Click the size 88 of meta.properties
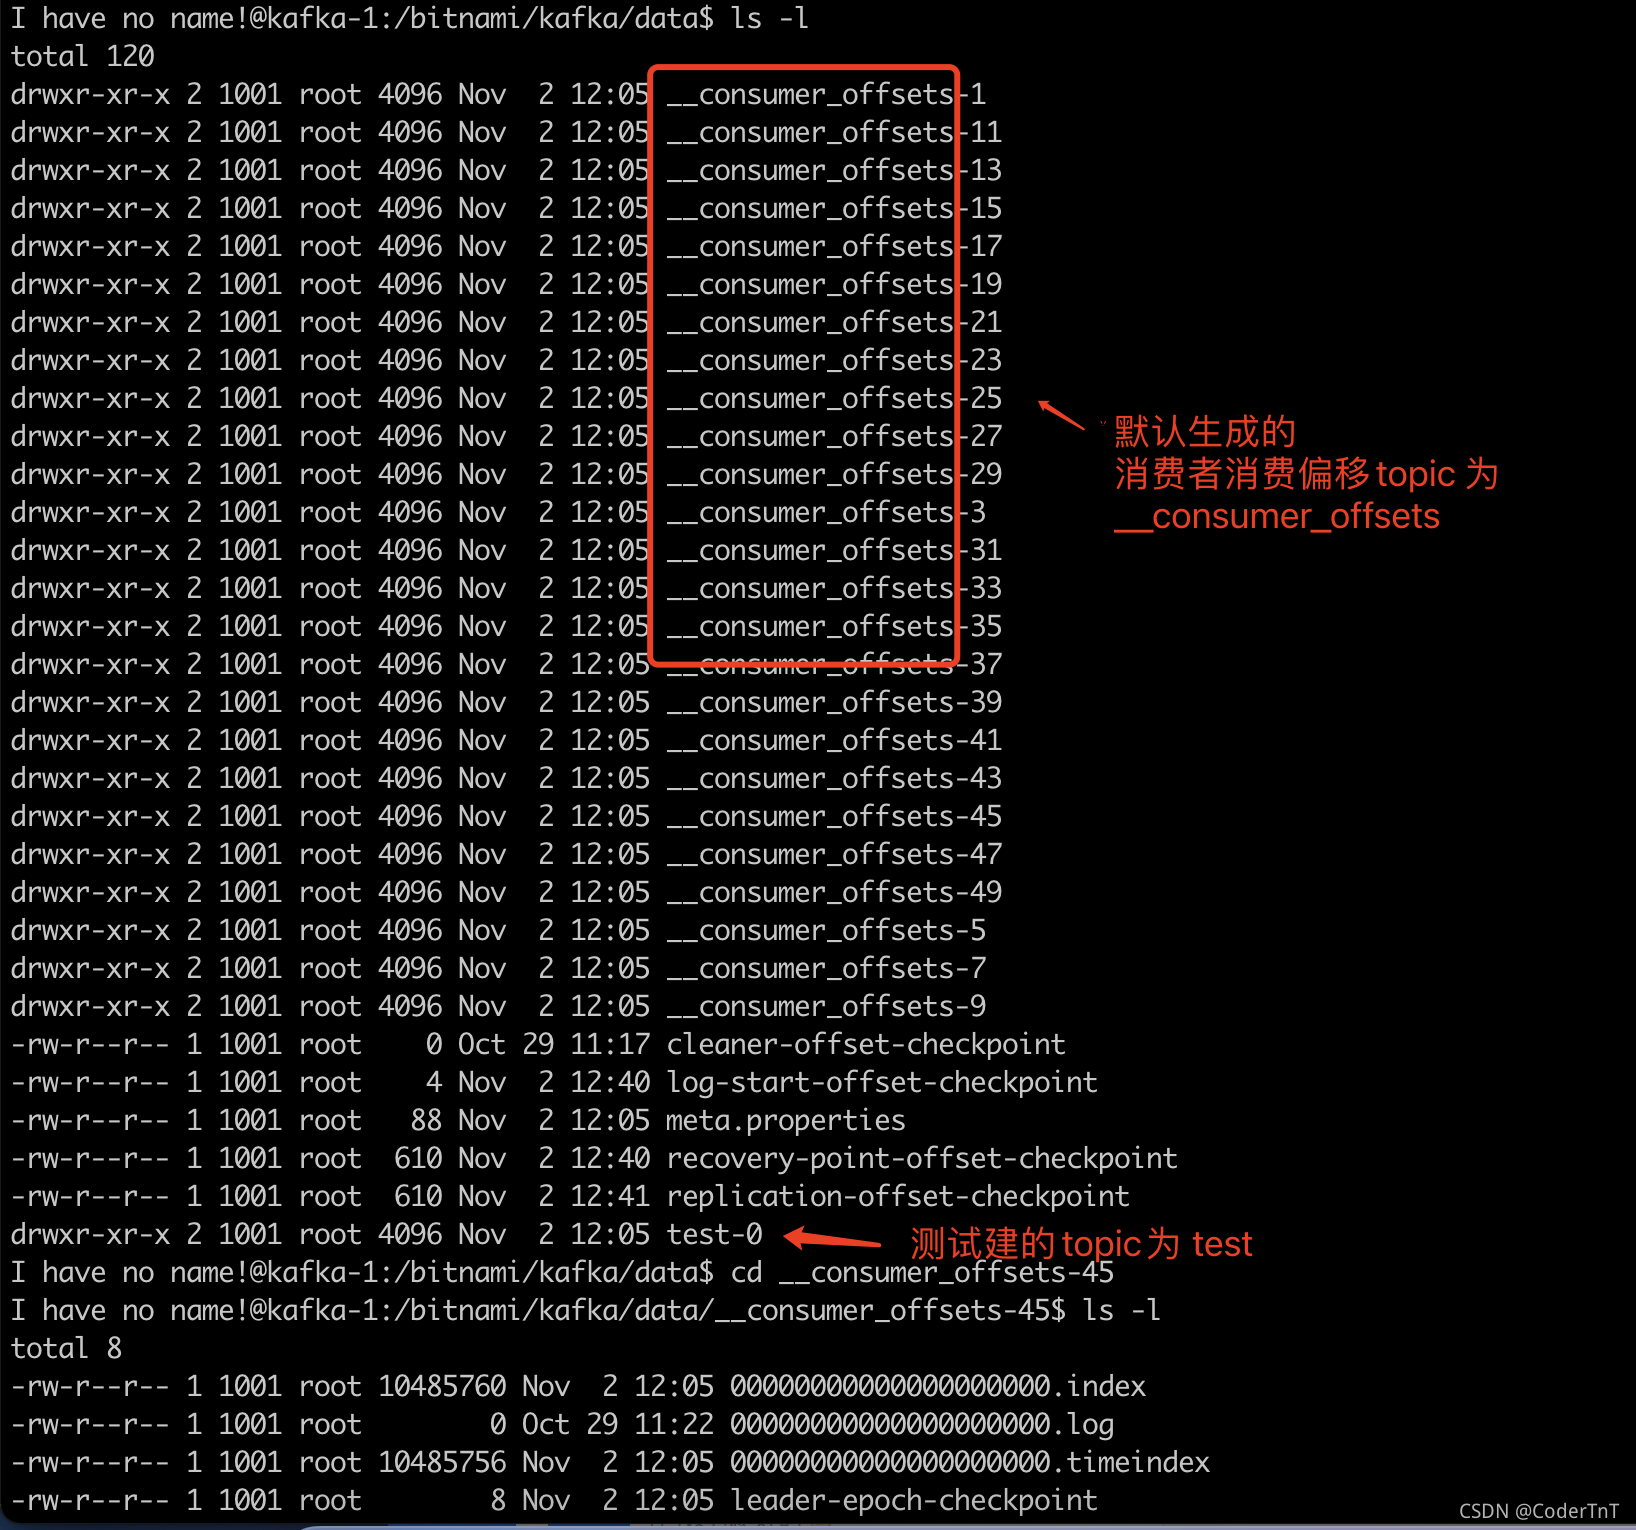The height and width of the screenshot is (1530, 1636). click(x=426, y=1120)
